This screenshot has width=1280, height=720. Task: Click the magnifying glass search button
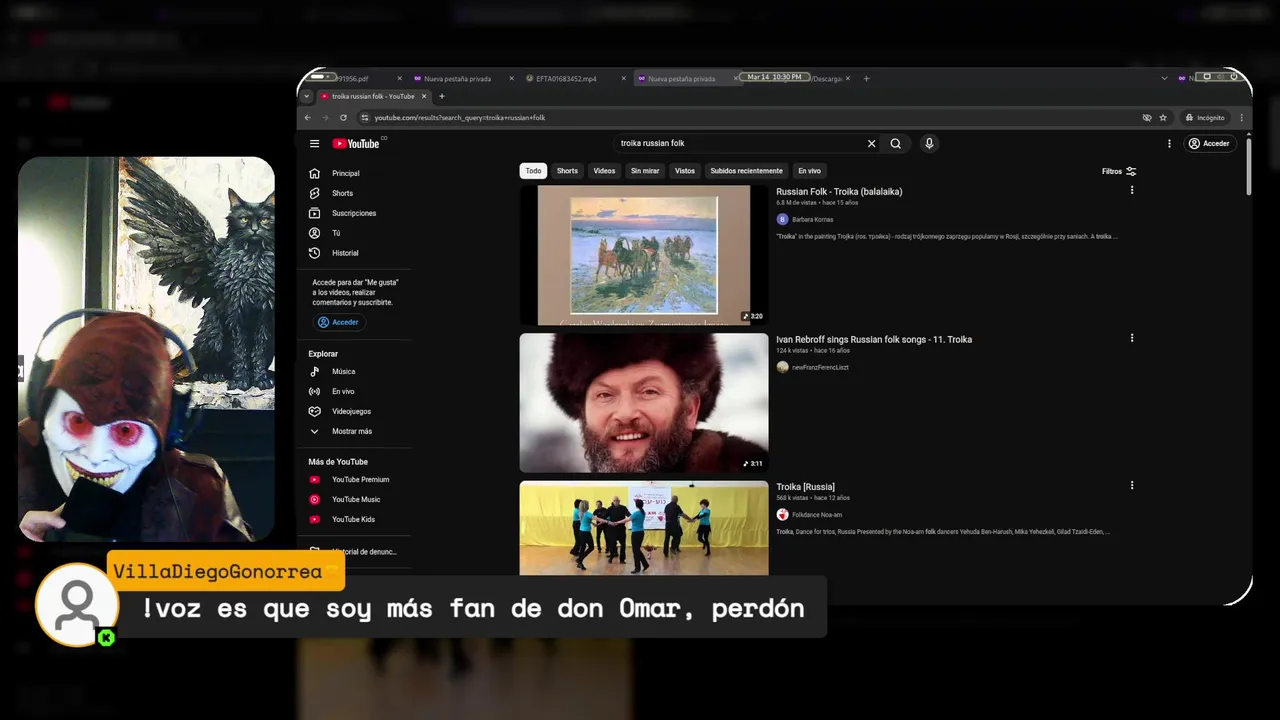[895, 143]
